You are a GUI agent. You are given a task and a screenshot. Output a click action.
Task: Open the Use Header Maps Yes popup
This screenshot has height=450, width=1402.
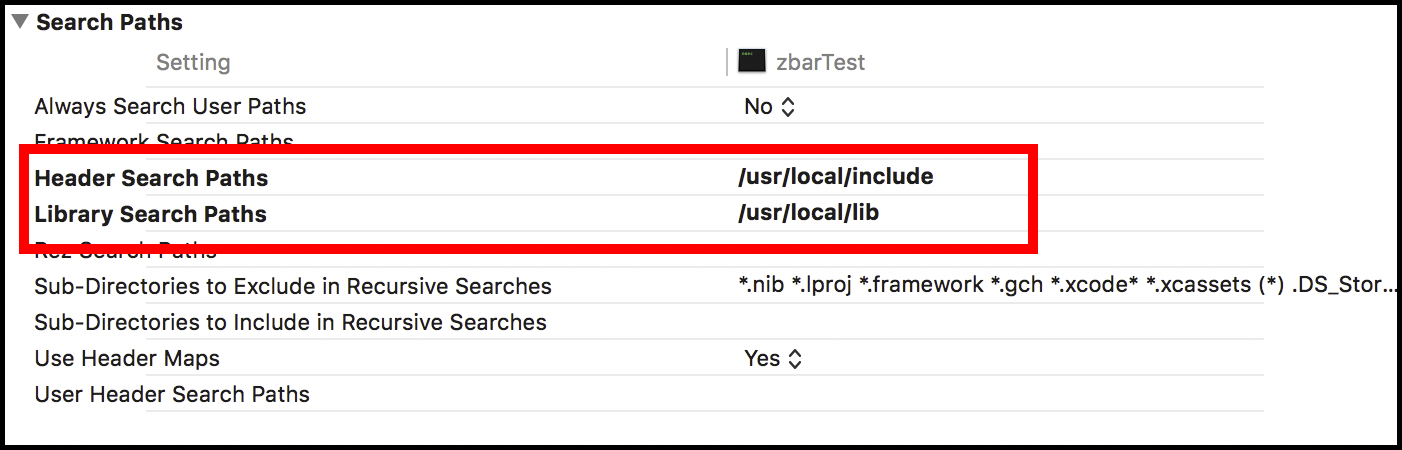(773, 358)
